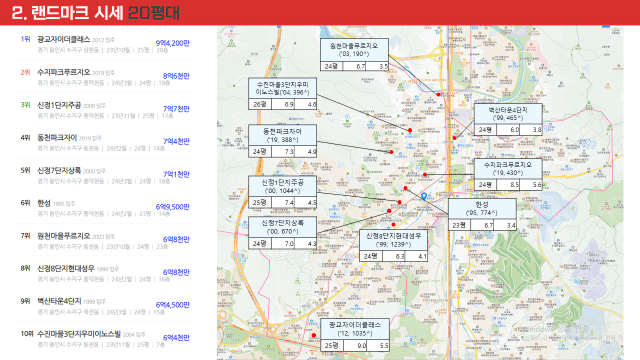
Task: Select the red dot linked to 수진마을3단지우미이노스빌 label
Action: point(409,130)
